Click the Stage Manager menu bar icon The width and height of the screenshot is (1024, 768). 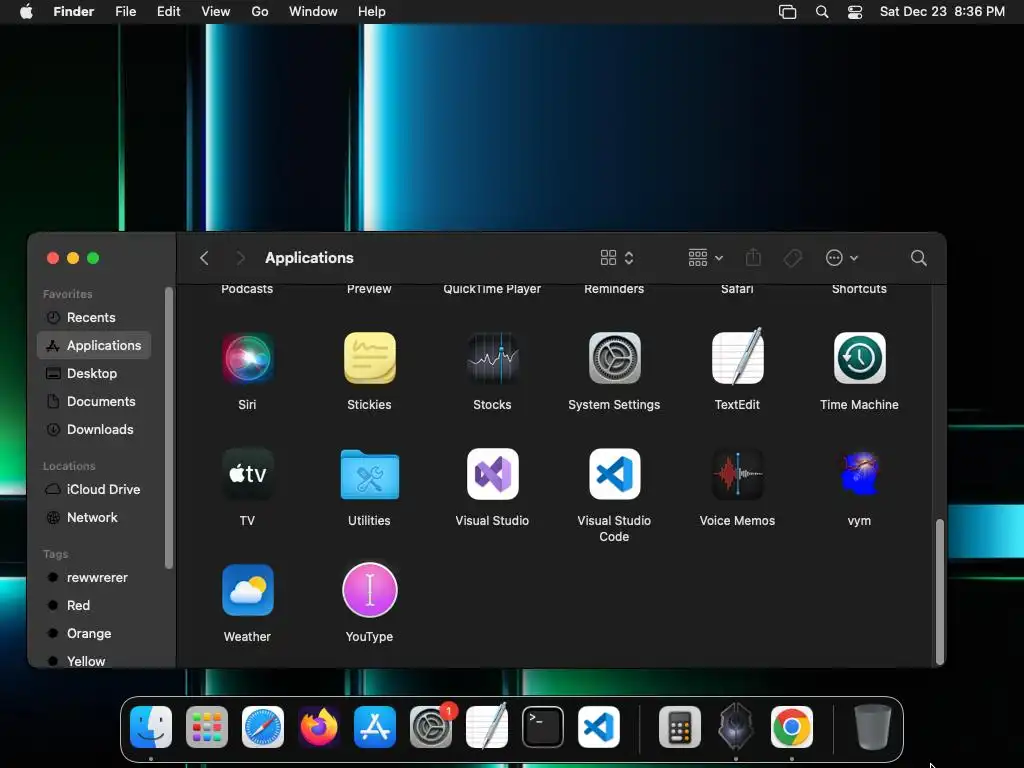pyautogui.click(x=788, y=12)
